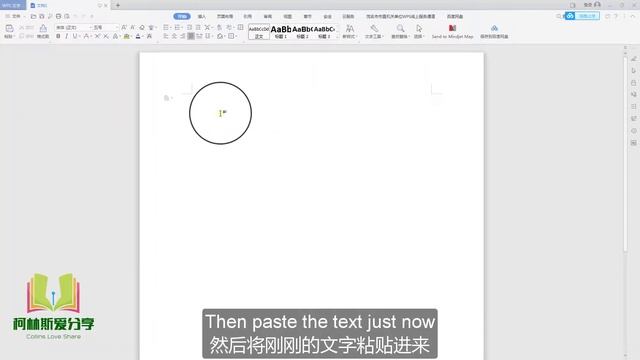Image resolution: width=640 pixels, height=360 pixels.
Task: Click the increase font size icon
Action: point(124,27)
